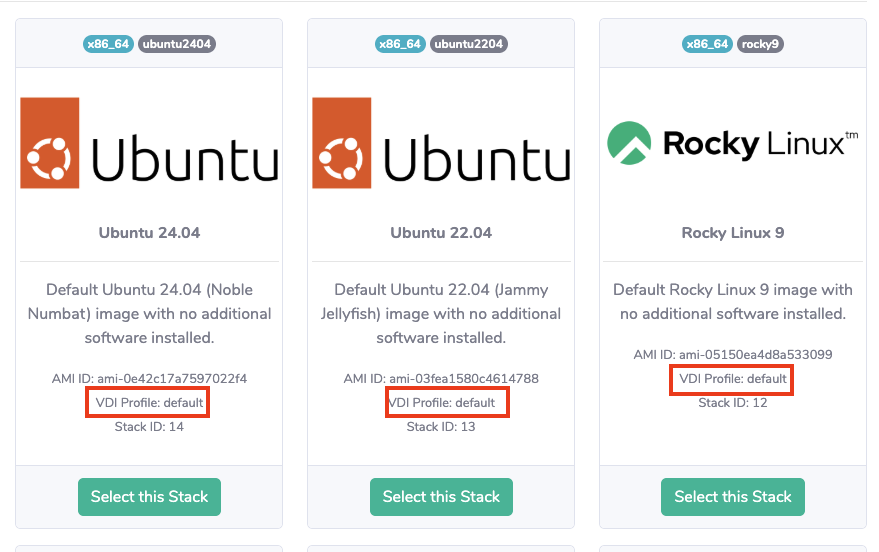Select this Stack for Rocky Linux 9
The width and height of the screenshot is (879, 552).
[x=733, y=497]
